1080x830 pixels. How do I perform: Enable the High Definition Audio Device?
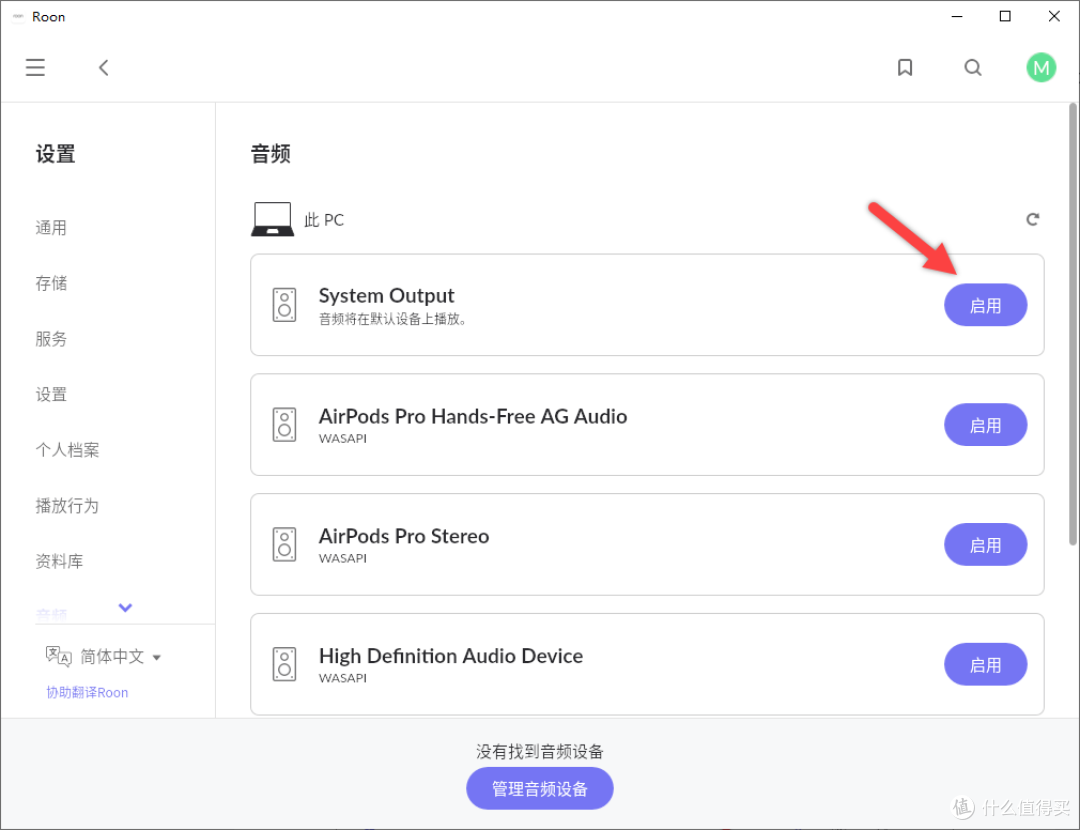coord(985,665)
